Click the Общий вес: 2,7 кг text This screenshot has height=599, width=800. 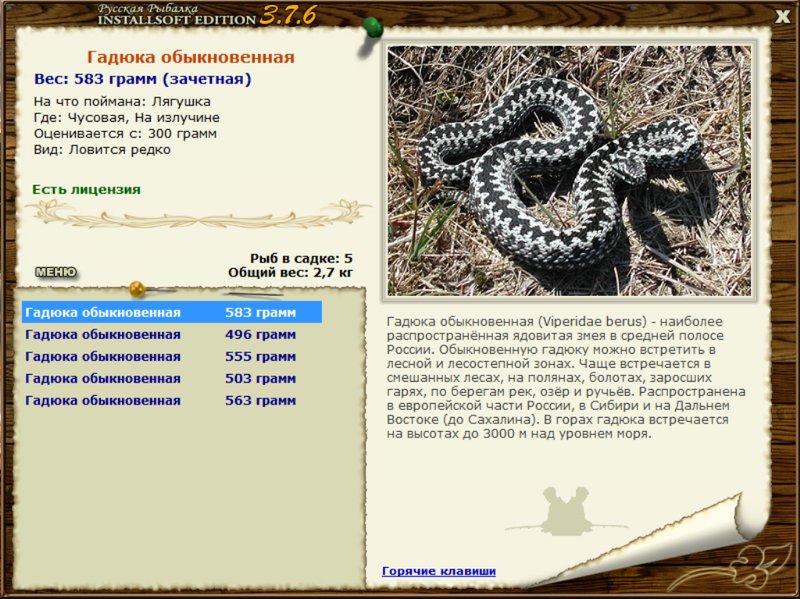coord(290,272)
